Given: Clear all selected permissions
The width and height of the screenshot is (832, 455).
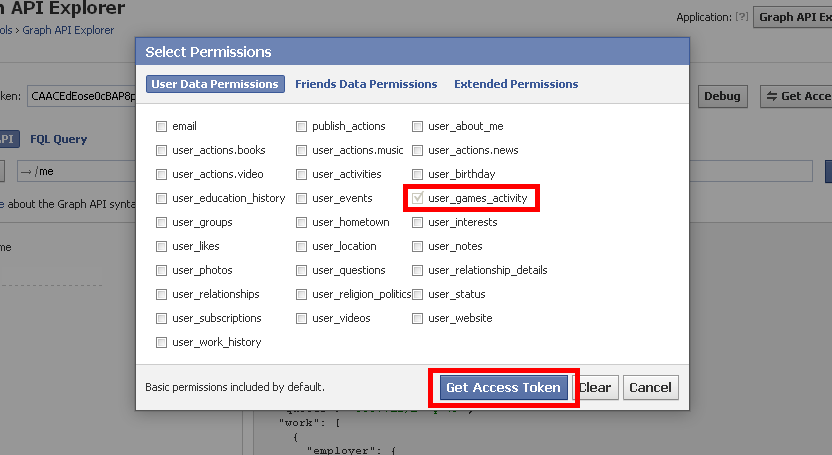Looking at the screenshot, I should pos(595,388).
